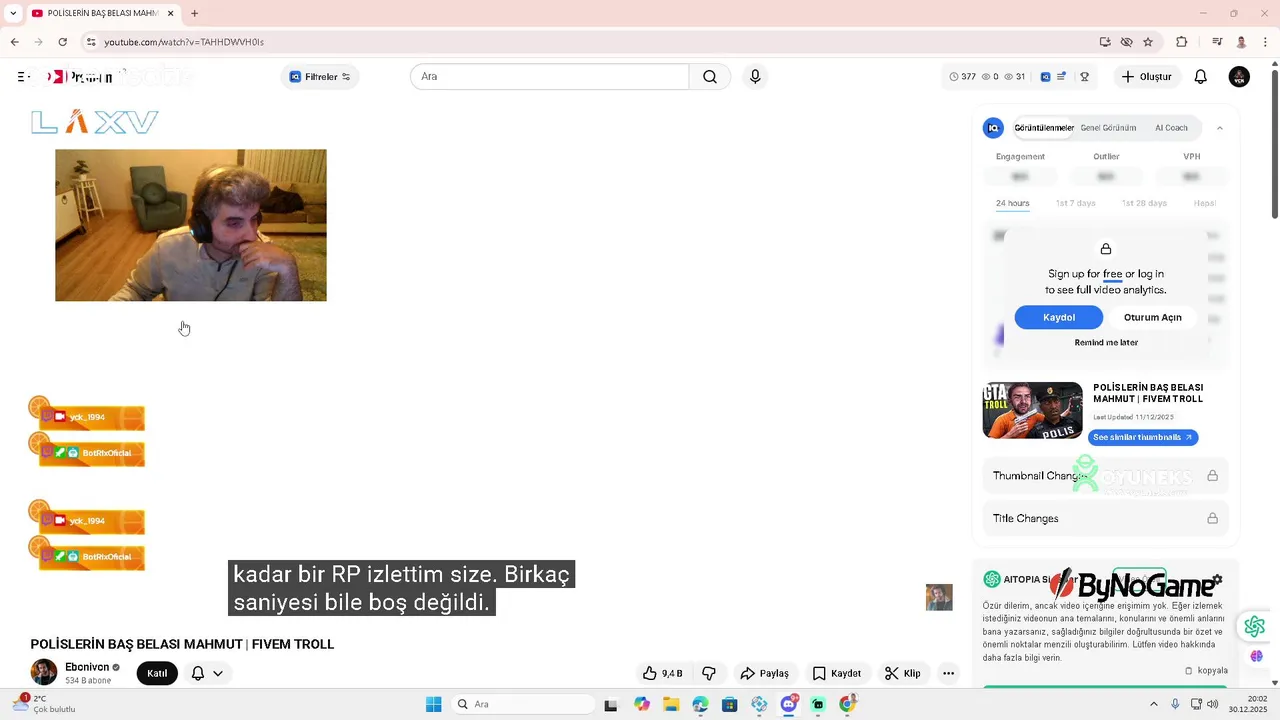Switch to Genel Görünüm tab

coord(1108,128)
